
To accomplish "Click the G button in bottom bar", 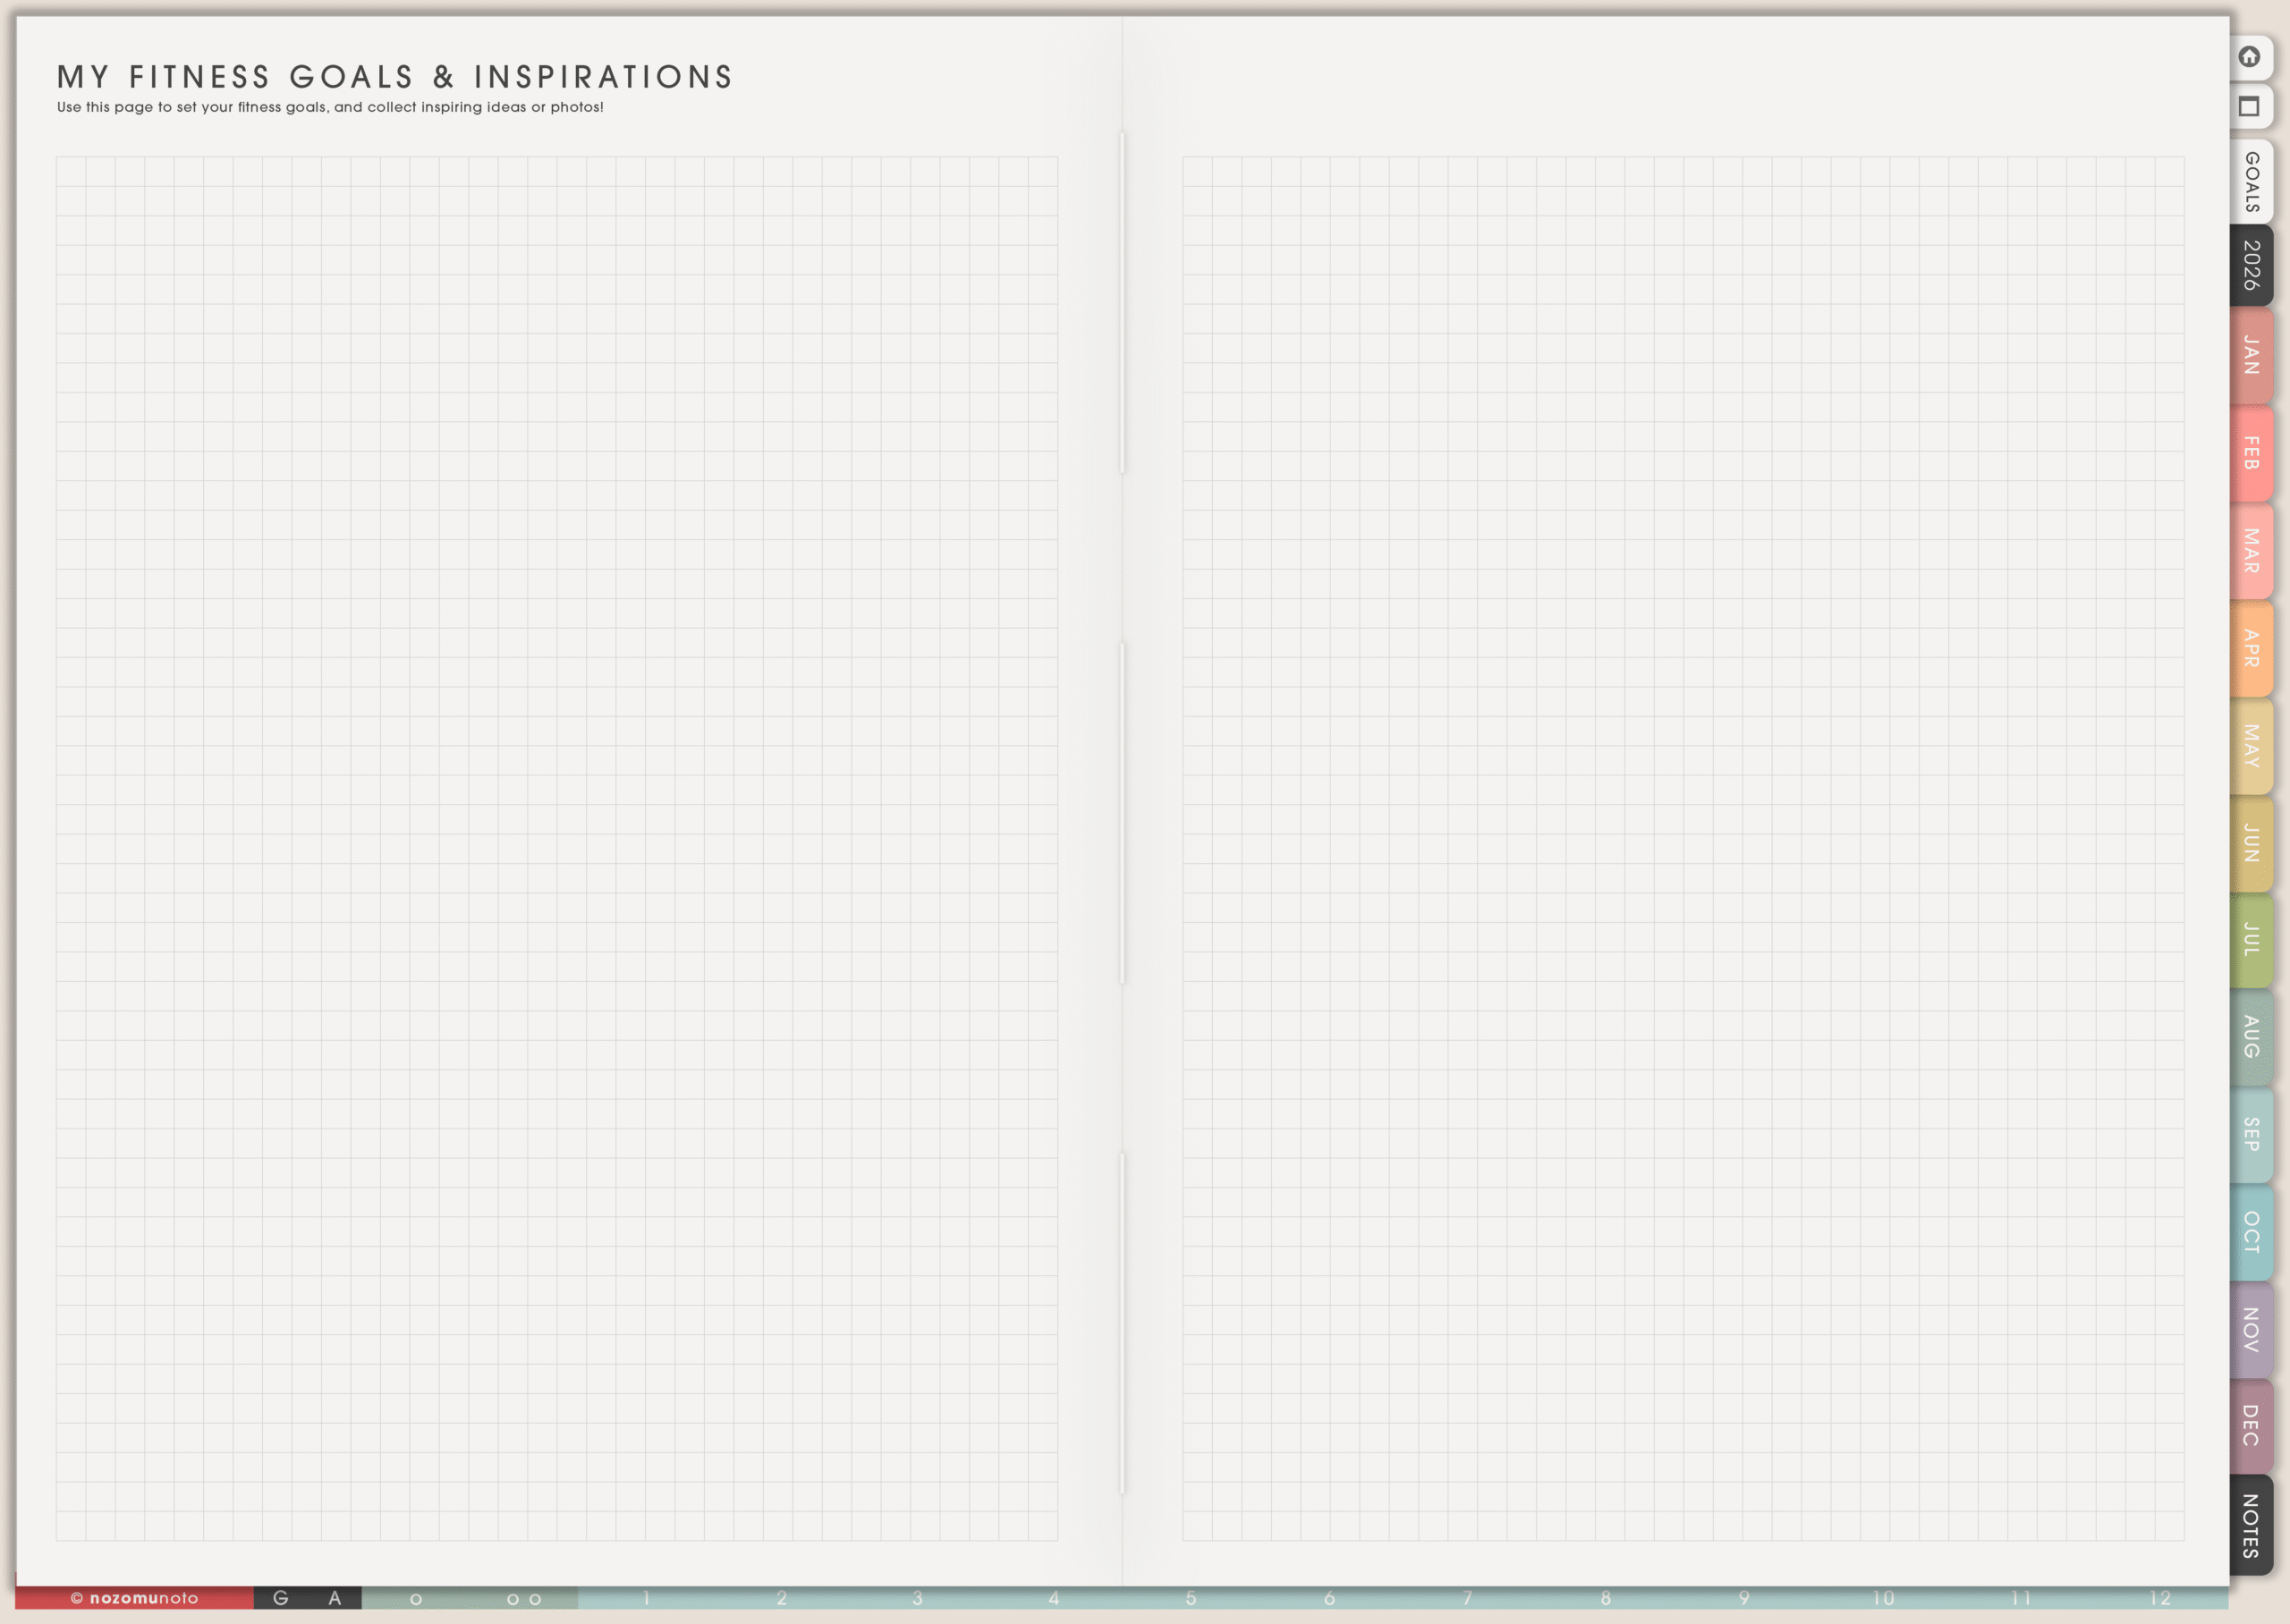I will click(281, 1598).
